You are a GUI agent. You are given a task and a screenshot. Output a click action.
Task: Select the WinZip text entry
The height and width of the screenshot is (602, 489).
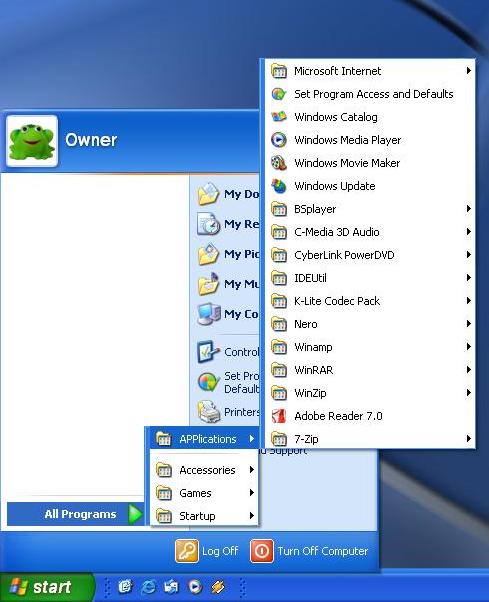[310, 393]
